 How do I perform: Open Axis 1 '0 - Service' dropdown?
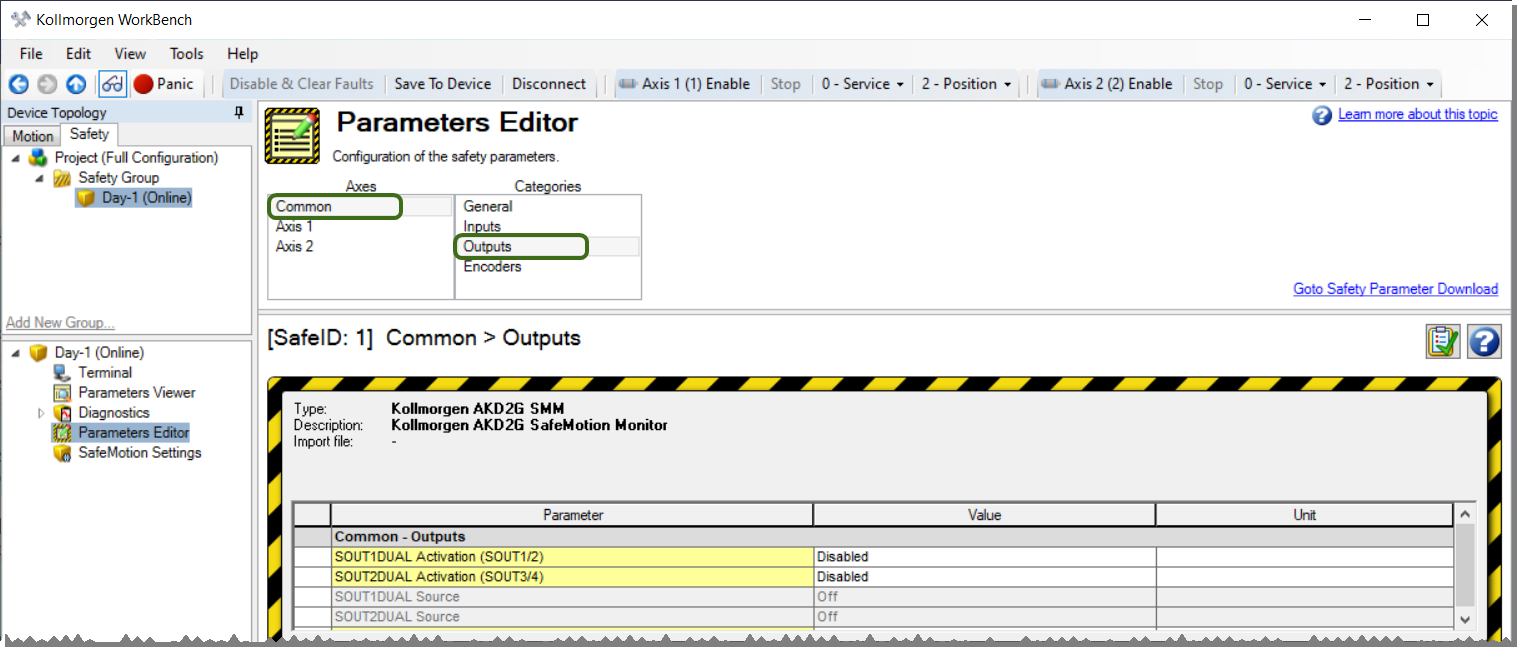[862, 84]
